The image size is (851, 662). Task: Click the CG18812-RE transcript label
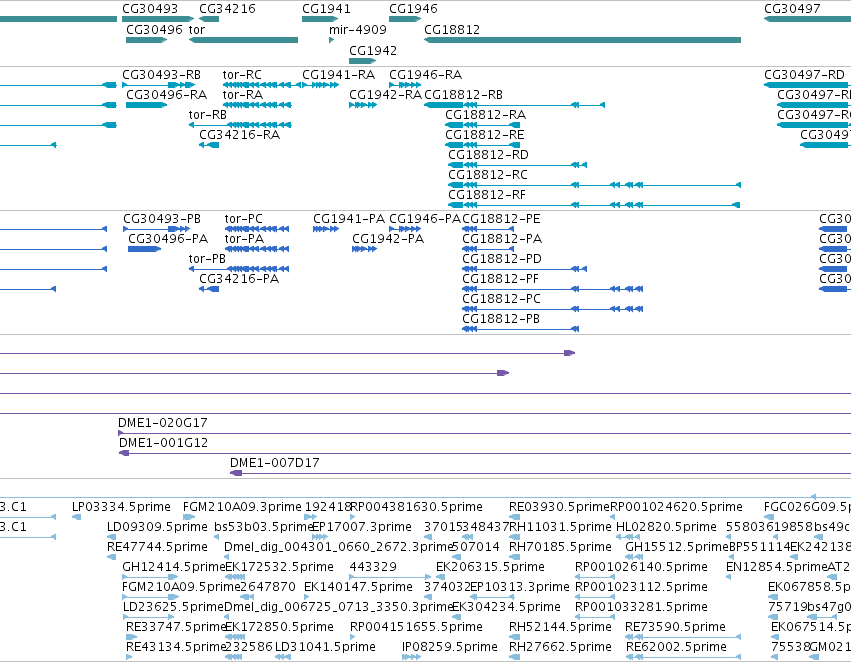485,135
